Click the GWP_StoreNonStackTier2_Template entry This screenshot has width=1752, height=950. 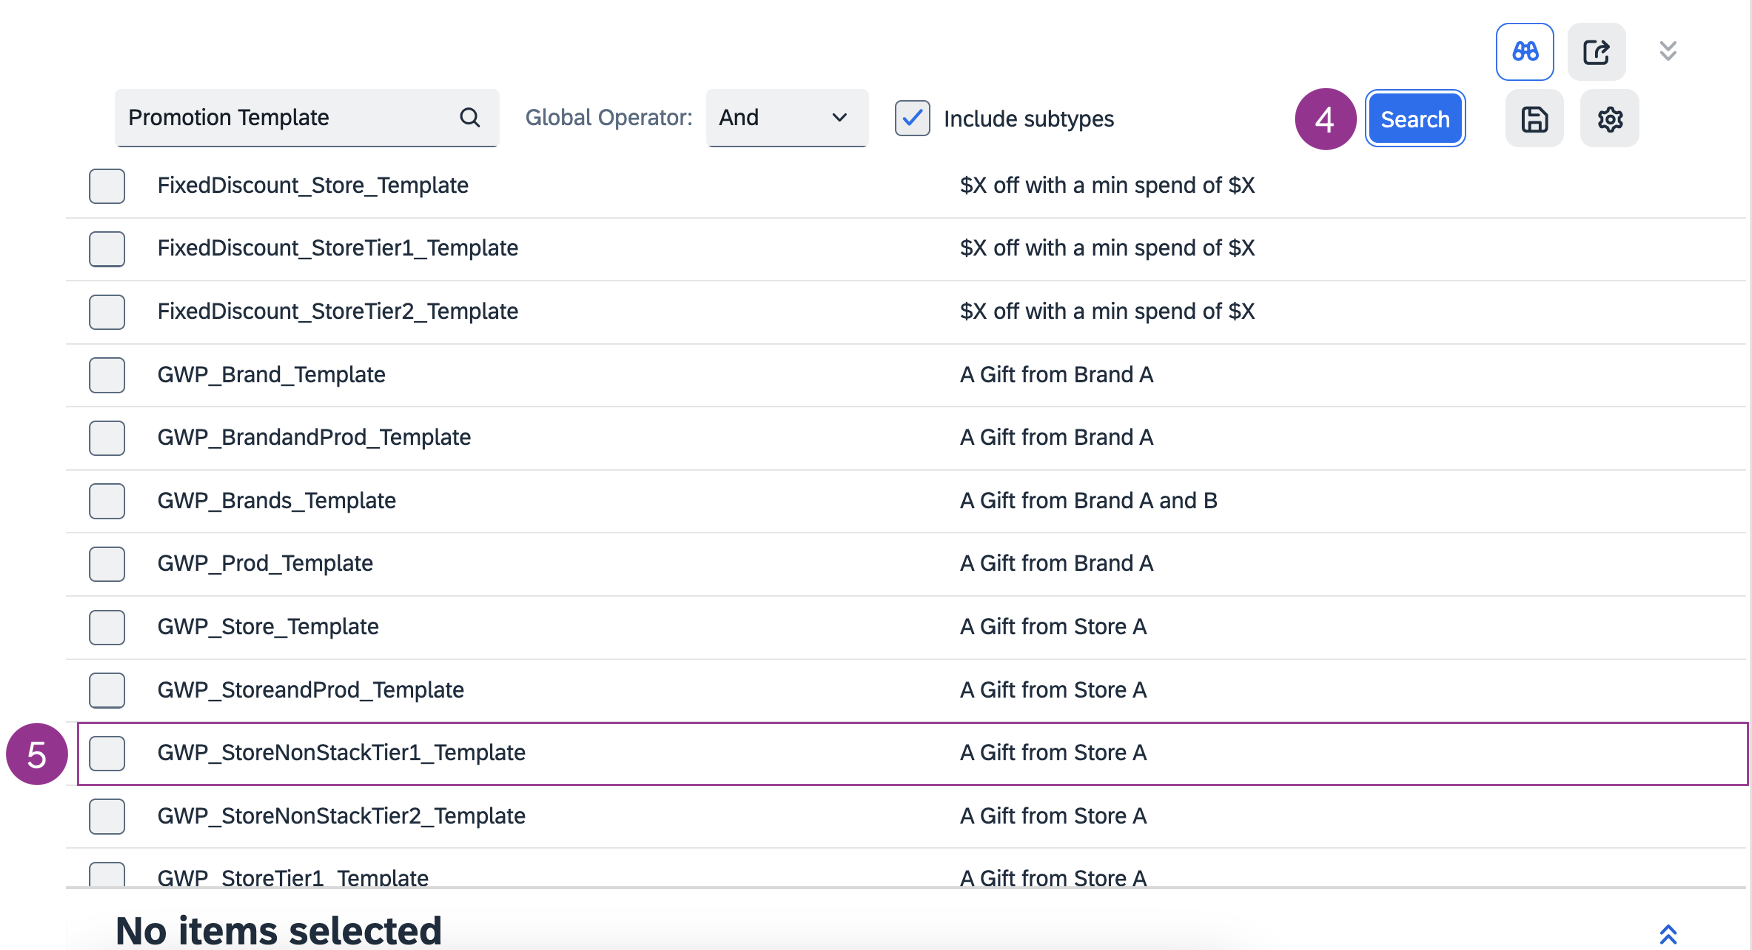click(x=341, y=816)
